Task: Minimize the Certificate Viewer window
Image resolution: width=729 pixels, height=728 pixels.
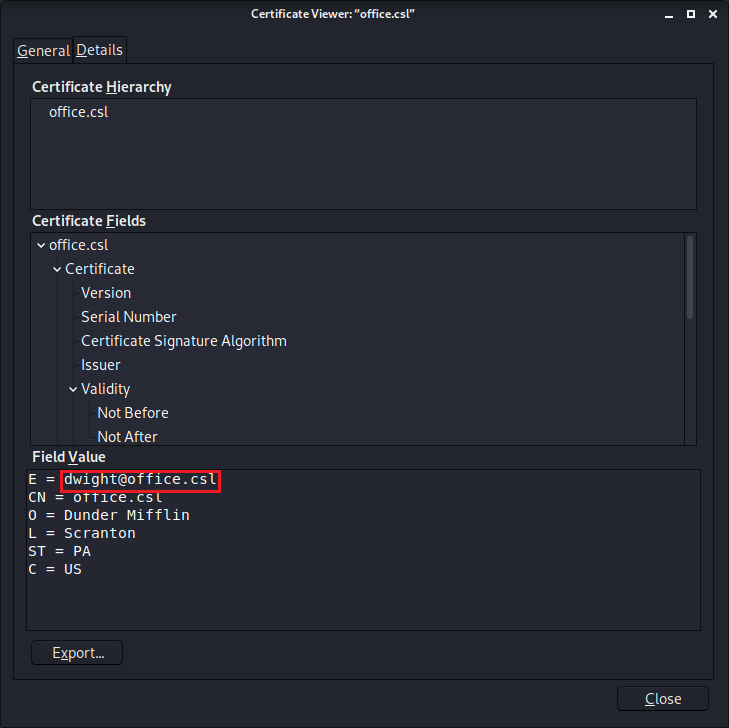Action: [669, 14]
